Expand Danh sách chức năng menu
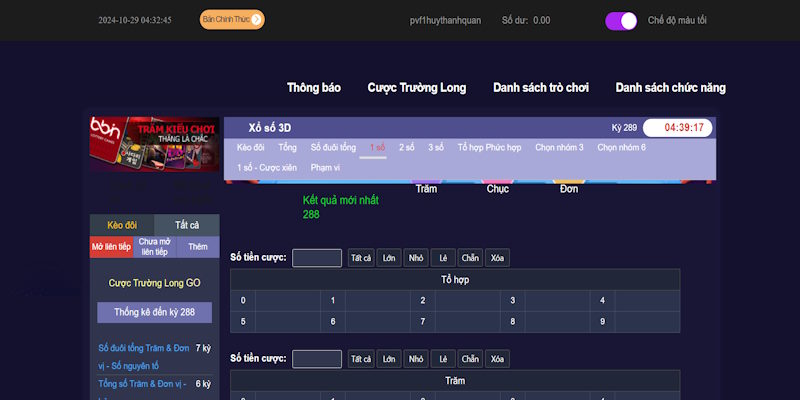Viewport: 800px width, 400px height. (x=670, y=88)
